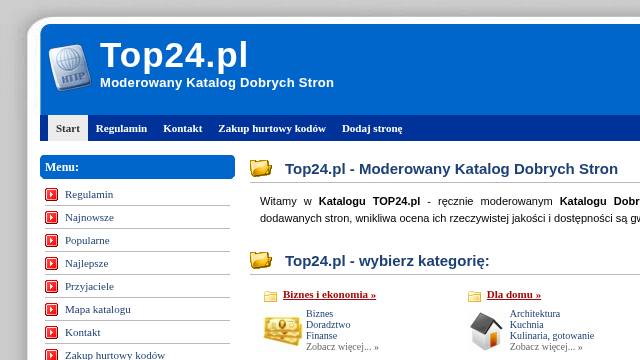Viewport: 640px width, 360px height.
Task: Open Najlepsze link in sidebar menu
Action: [x=87, y=264]
